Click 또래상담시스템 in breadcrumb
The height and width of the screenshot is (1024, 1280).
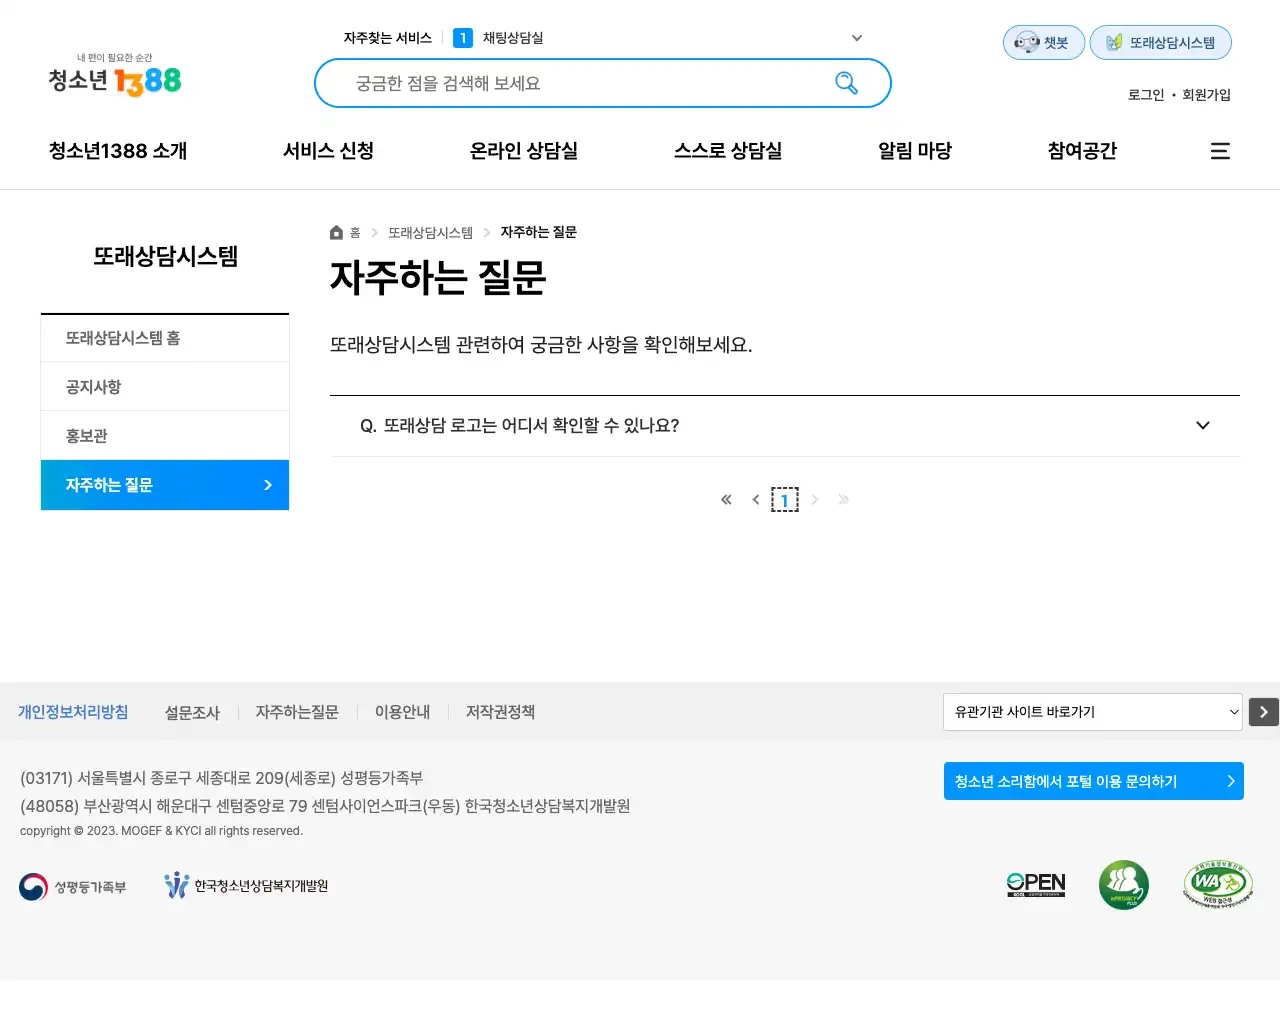click(x=431, y=233)
